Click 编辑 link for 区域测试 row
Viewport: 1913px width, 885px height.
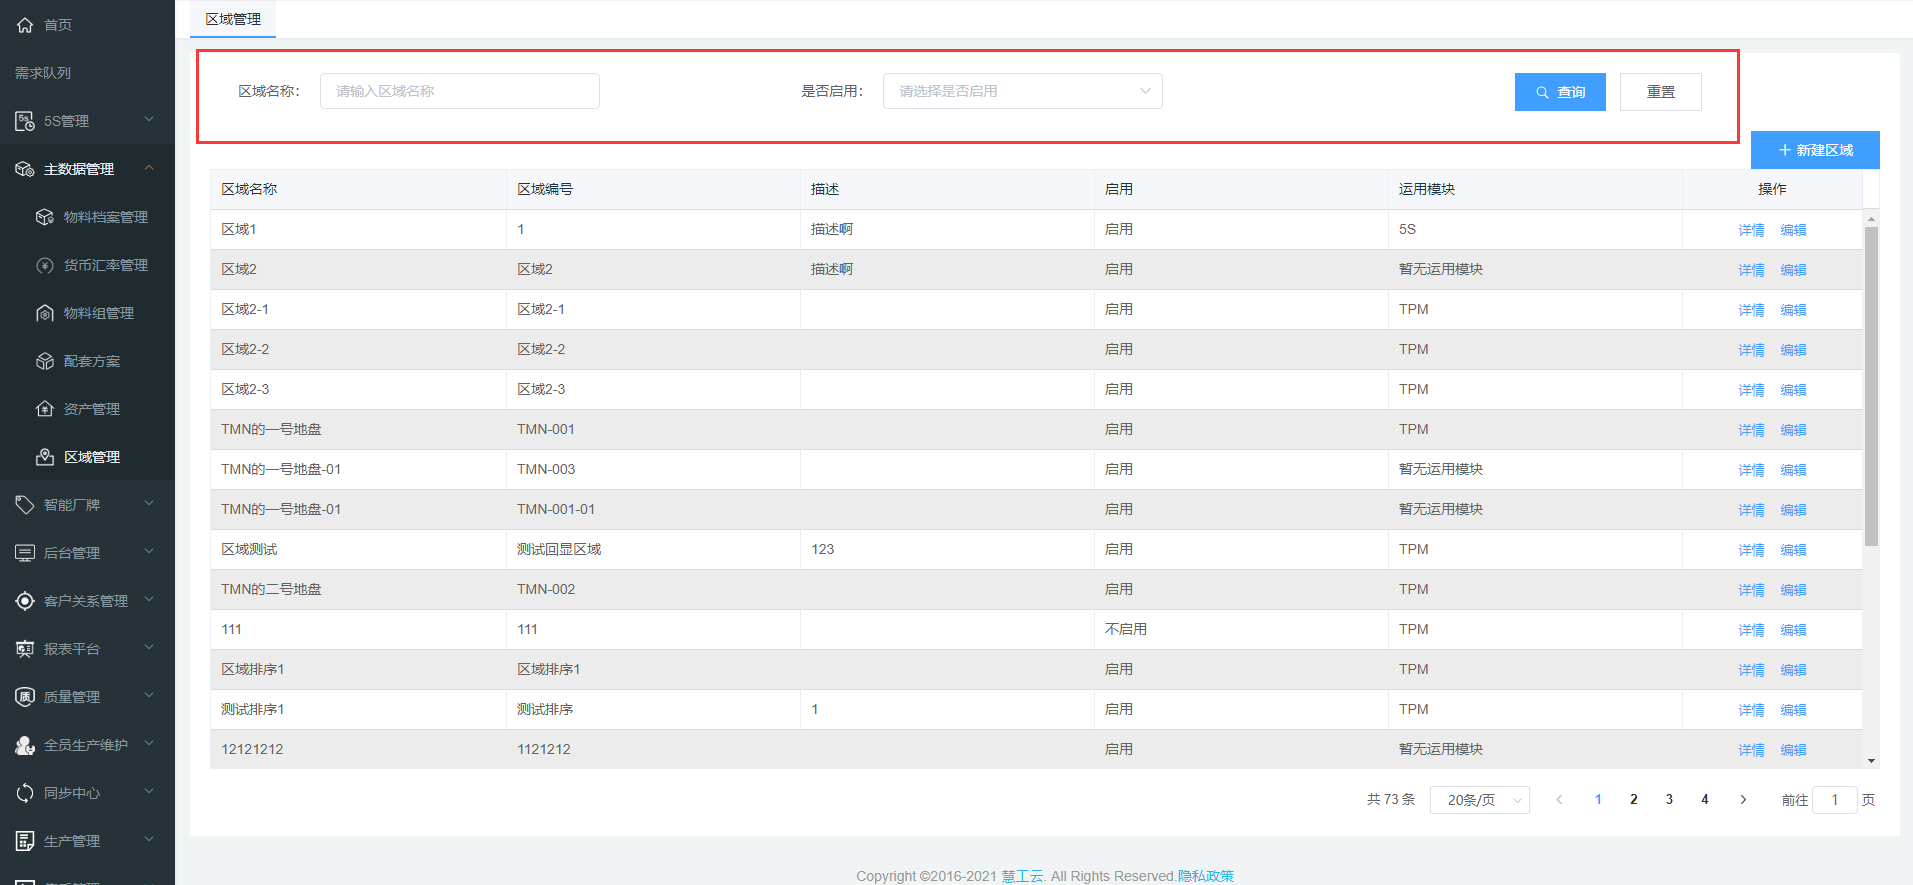(1793, 550)
